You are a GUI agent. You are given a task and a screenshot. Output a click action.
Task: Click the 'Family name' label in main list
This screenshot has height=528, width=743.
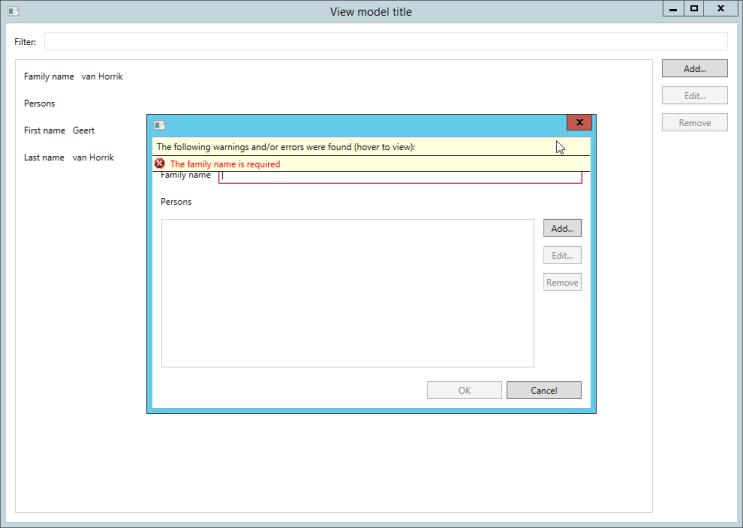tap(49, 76)
